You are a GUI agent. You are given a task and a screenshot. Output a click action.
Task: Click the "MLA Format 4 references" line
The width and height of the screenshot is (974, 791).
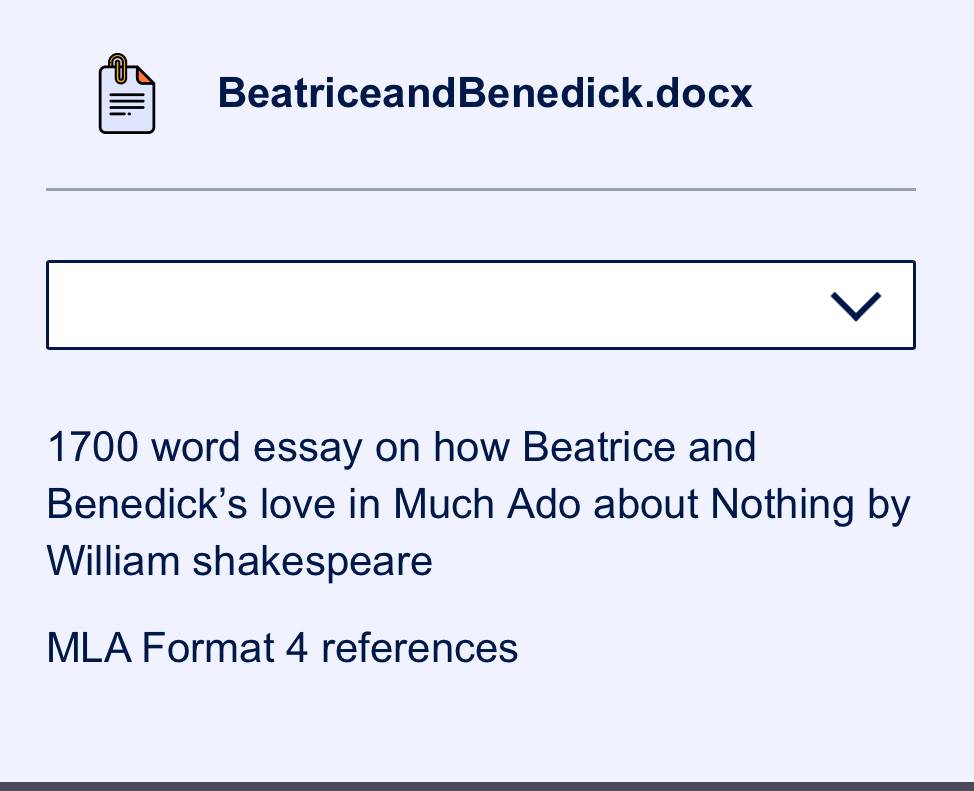(x=282, y=648)
